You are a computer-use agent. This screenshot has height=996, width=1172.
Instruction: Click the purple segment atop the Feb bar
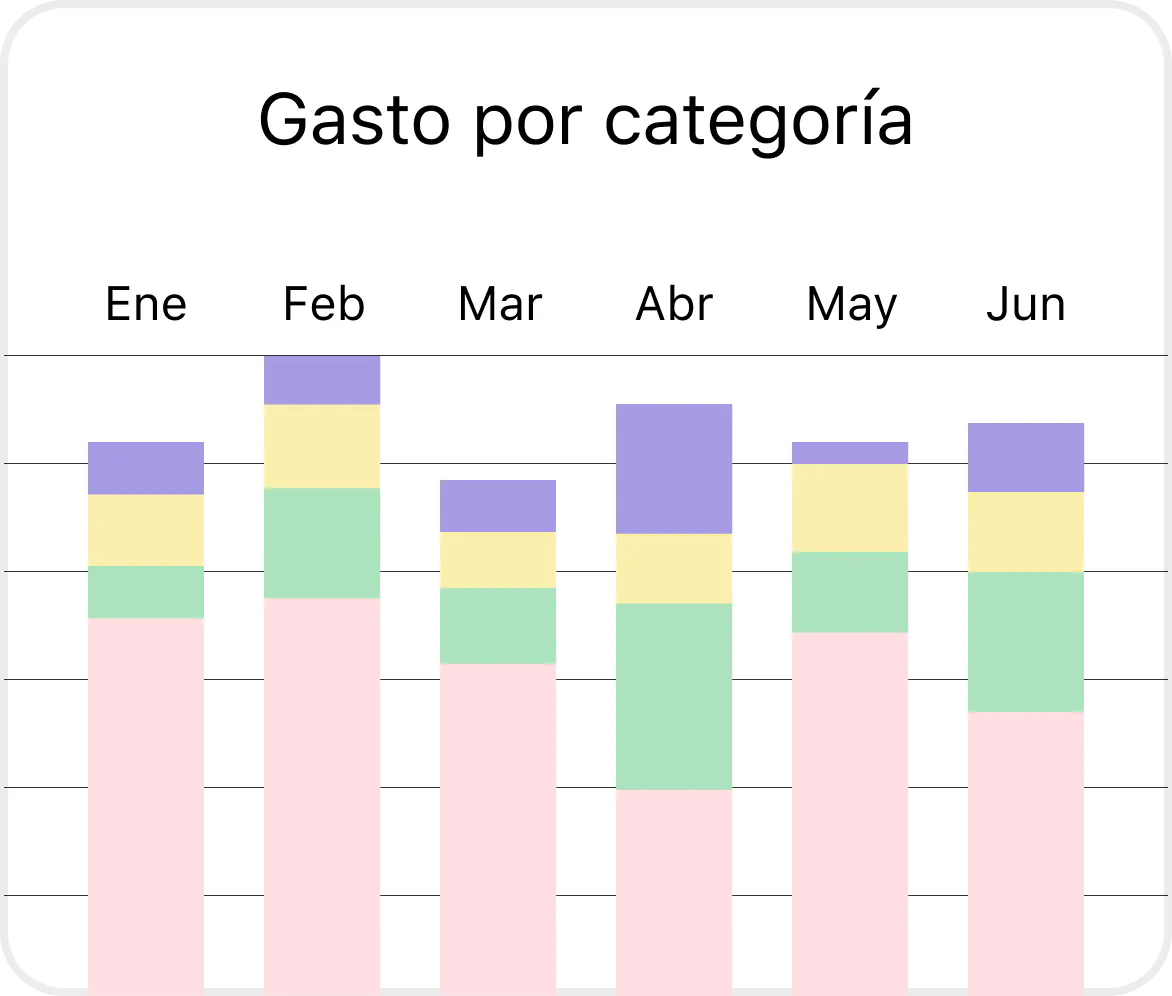click(x=322, y=380)
